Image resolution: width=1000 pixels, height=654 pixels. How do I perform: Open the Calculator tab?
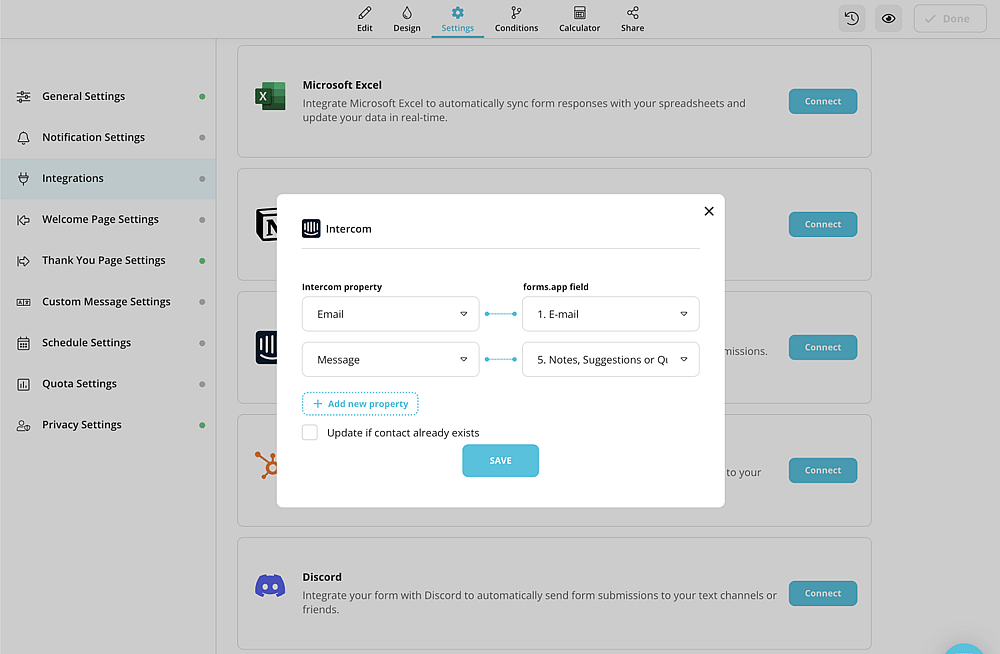(579, 19)
